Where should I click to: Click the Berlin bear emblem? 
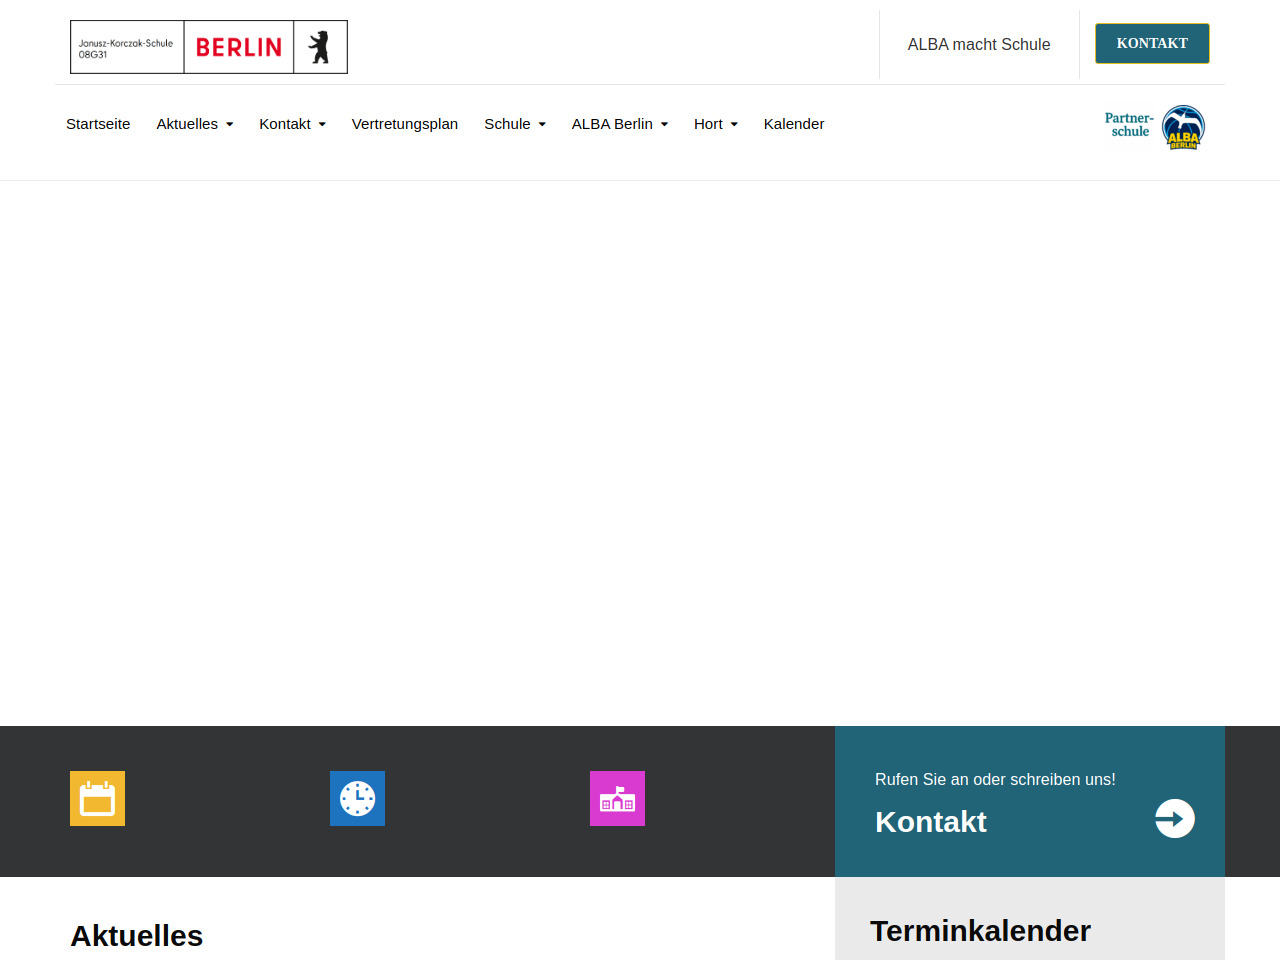(x=320, y=47)
